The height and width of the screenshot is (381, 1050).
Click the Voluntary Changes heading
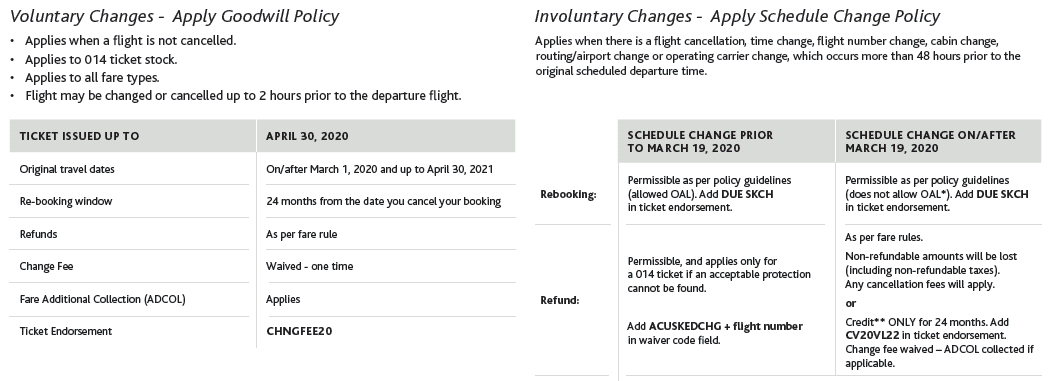(175, 16)
